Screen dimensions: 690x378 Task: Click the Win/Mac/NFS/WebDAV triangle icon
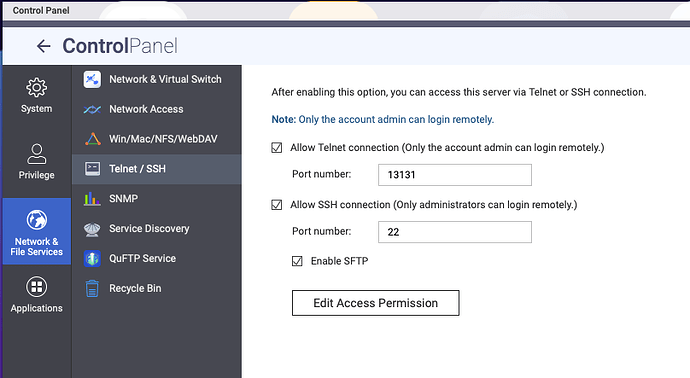(92, 139)
